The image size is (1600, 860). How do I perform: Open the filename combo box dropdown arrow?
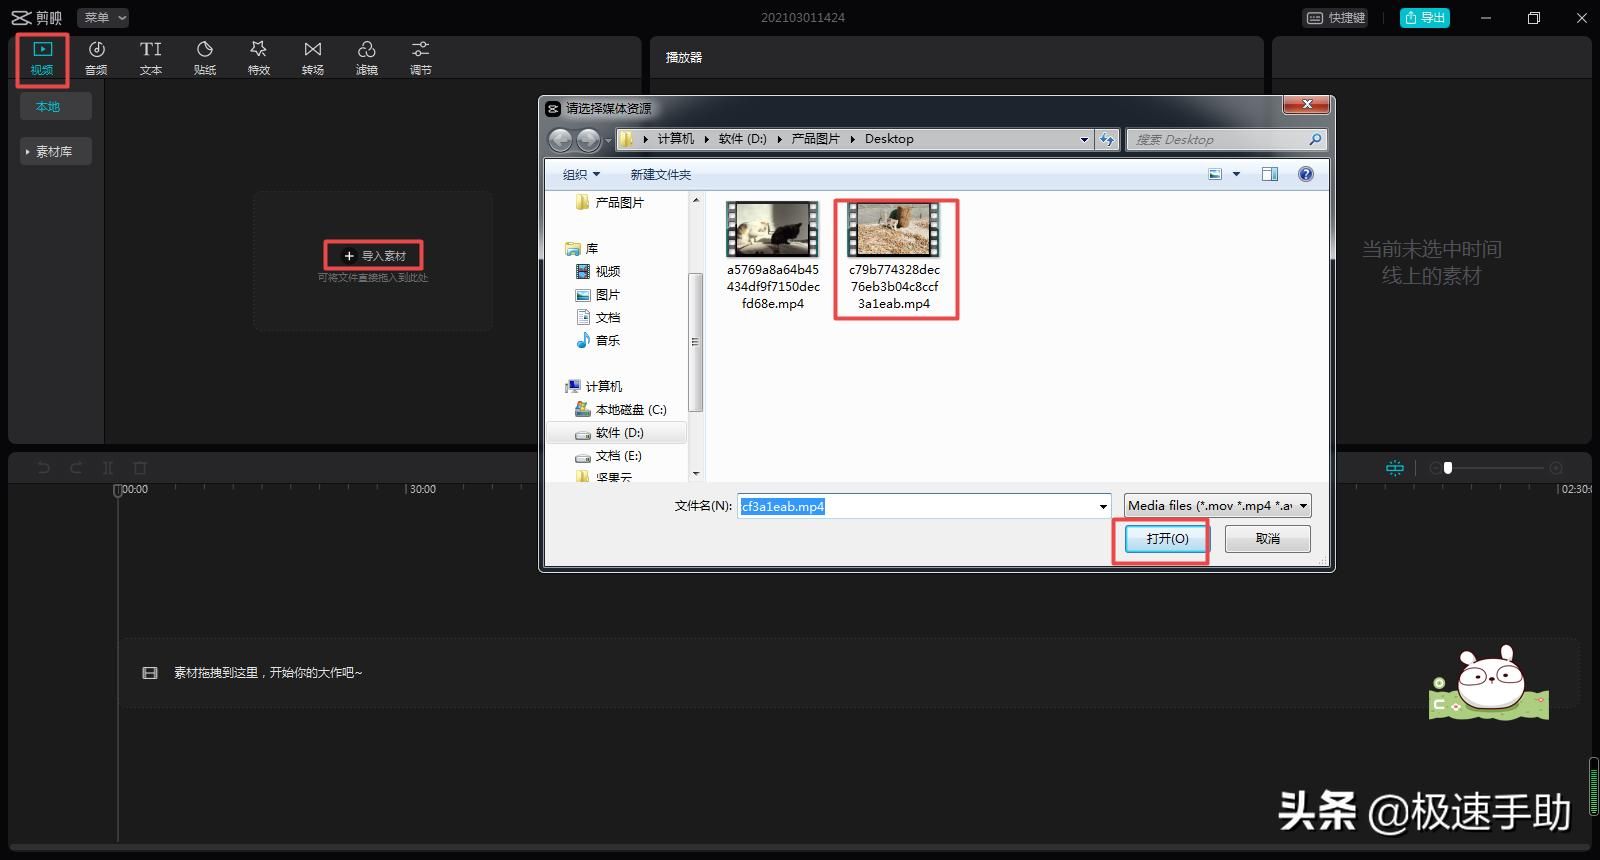point(1103,506)
